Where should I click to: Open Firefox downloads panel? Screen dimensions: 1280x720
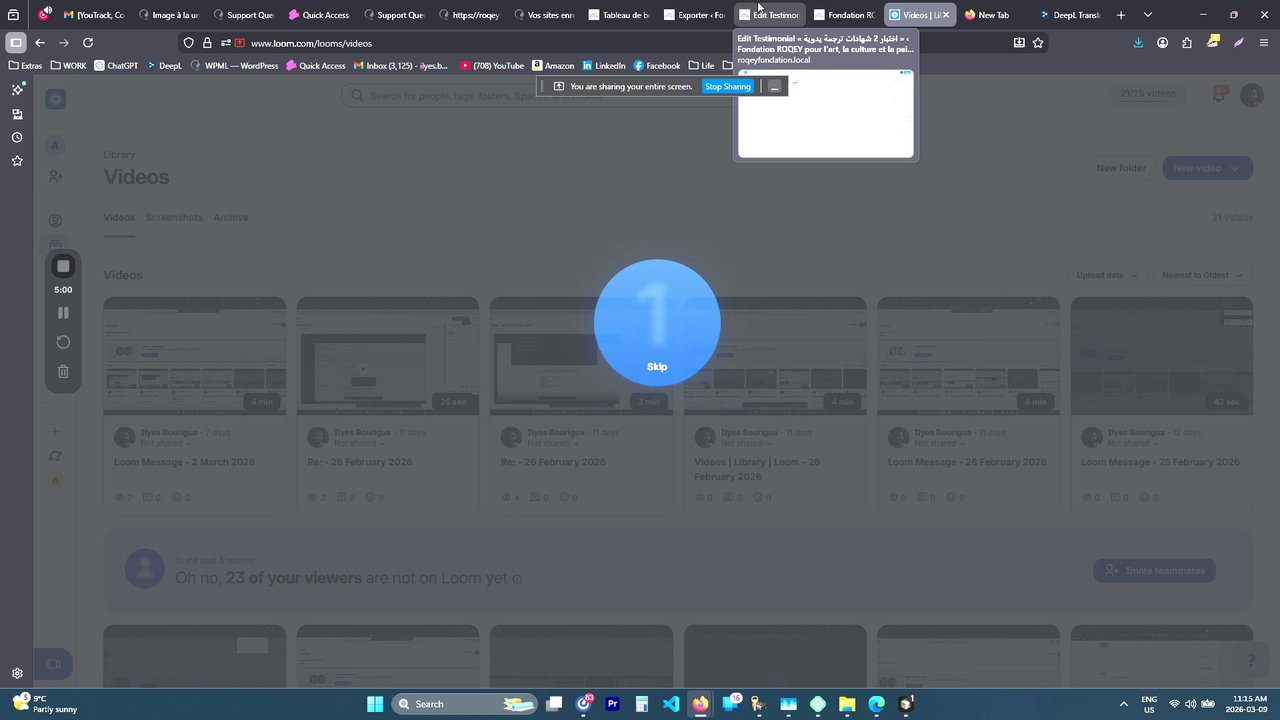click(x=1138, y=43)
